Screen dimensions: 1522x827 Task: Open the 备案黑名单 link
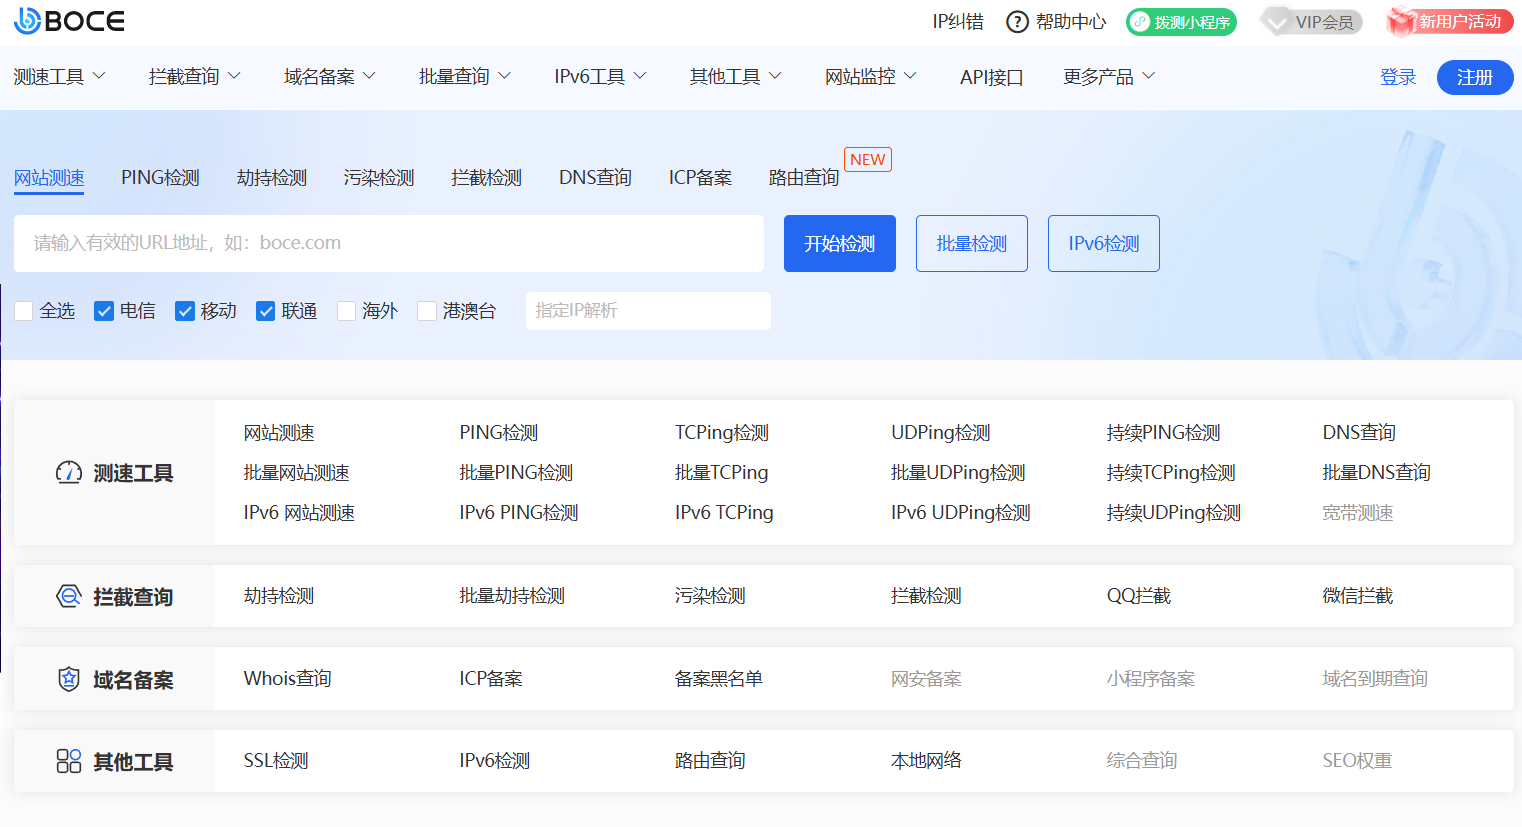(719, 679)
